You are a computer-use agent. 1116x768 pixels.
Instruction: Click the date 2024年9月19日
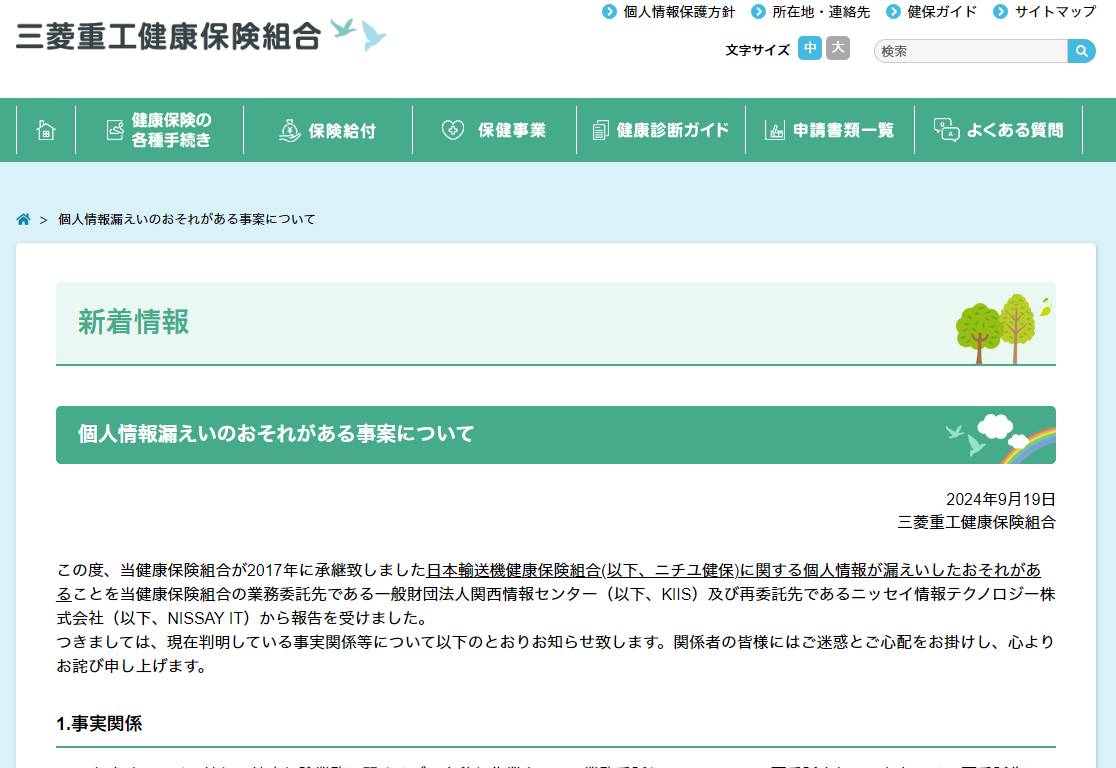pyautogui.click(x=1001, y=499)
